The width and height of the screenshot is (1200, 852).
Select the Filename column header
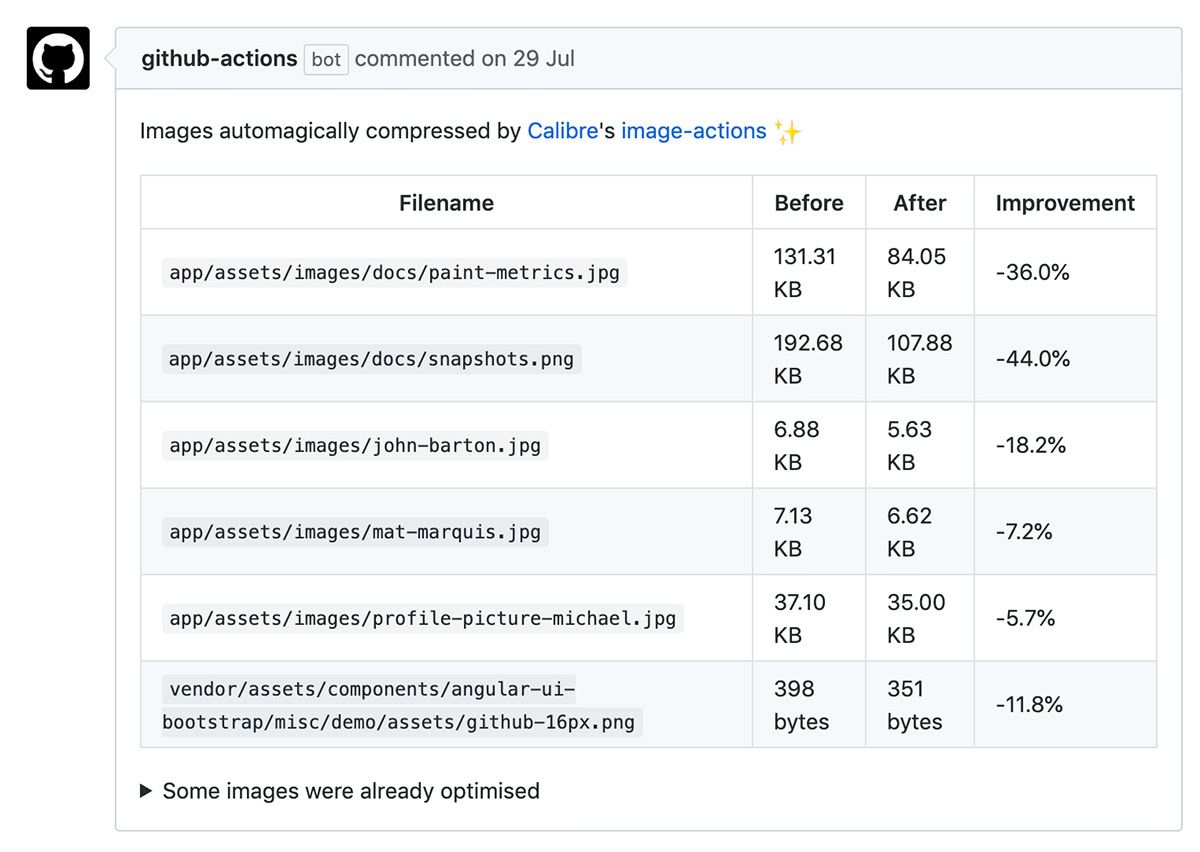pyautogui.click(x=446, y=202)
